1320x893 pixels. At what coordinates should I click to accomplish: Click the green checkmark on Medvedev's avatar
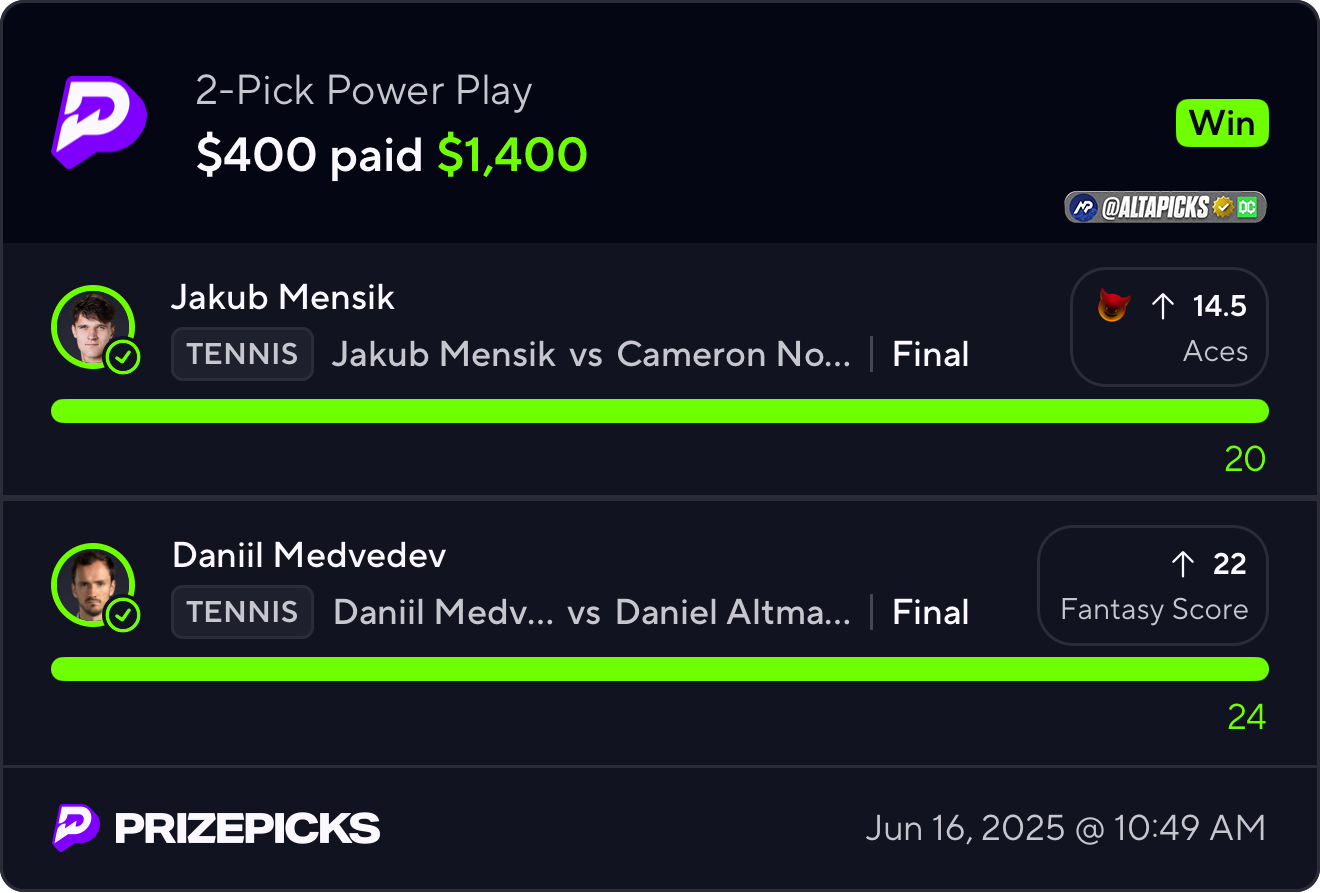point(123,615)
